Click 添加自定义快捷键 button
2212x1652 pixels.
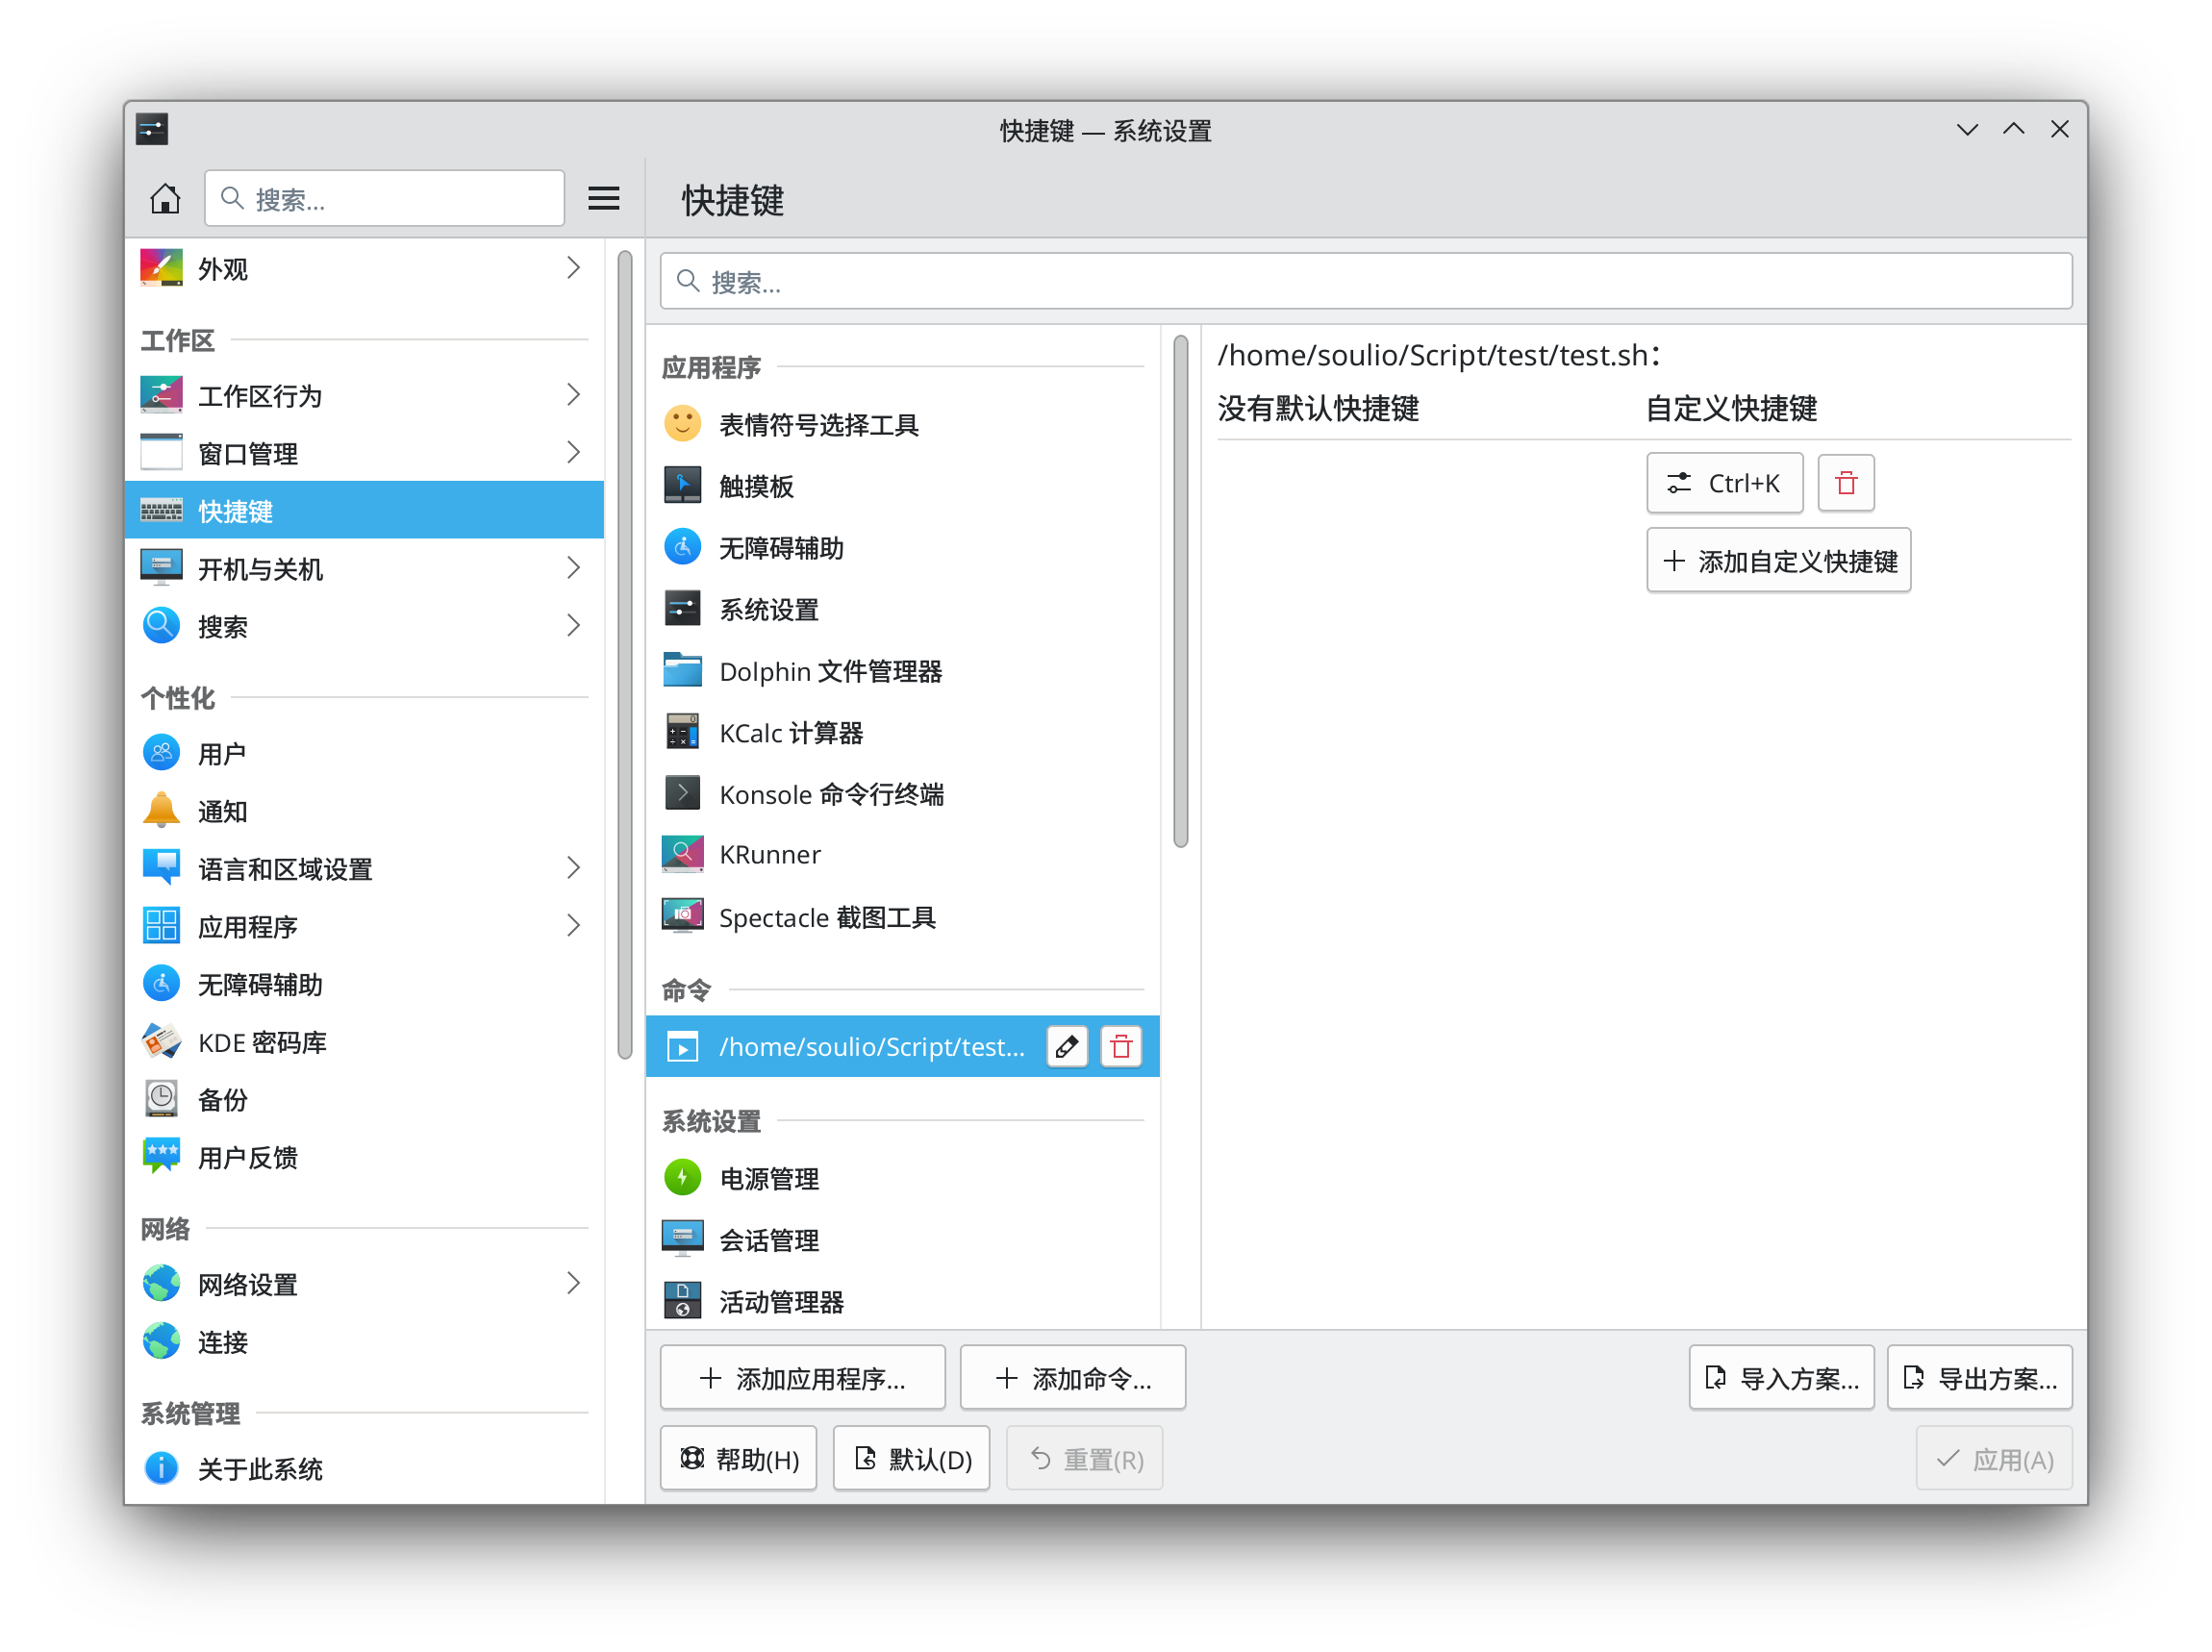1778,561
